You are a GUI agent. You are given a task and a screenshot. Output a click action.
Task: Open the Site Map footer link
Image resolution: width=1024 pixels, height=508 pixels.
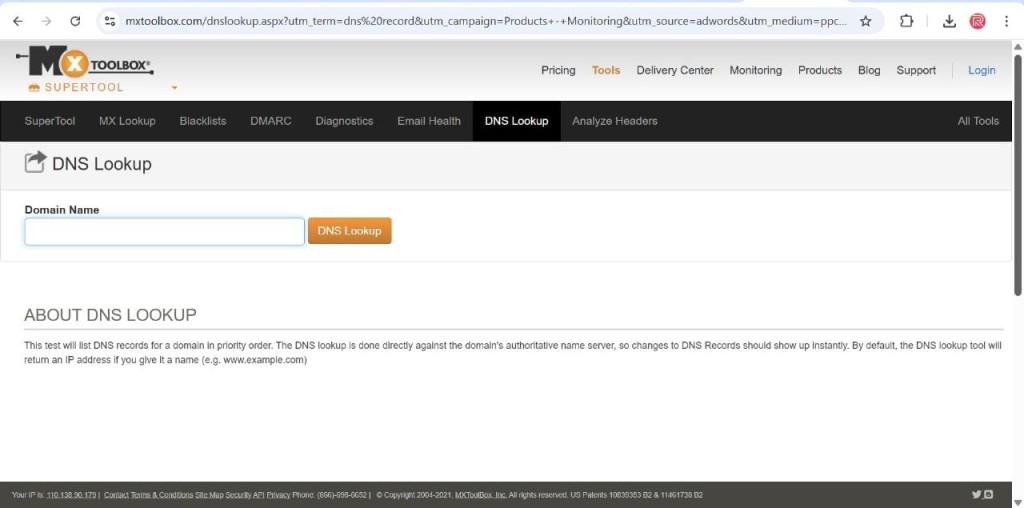click(x=209, y=495)
